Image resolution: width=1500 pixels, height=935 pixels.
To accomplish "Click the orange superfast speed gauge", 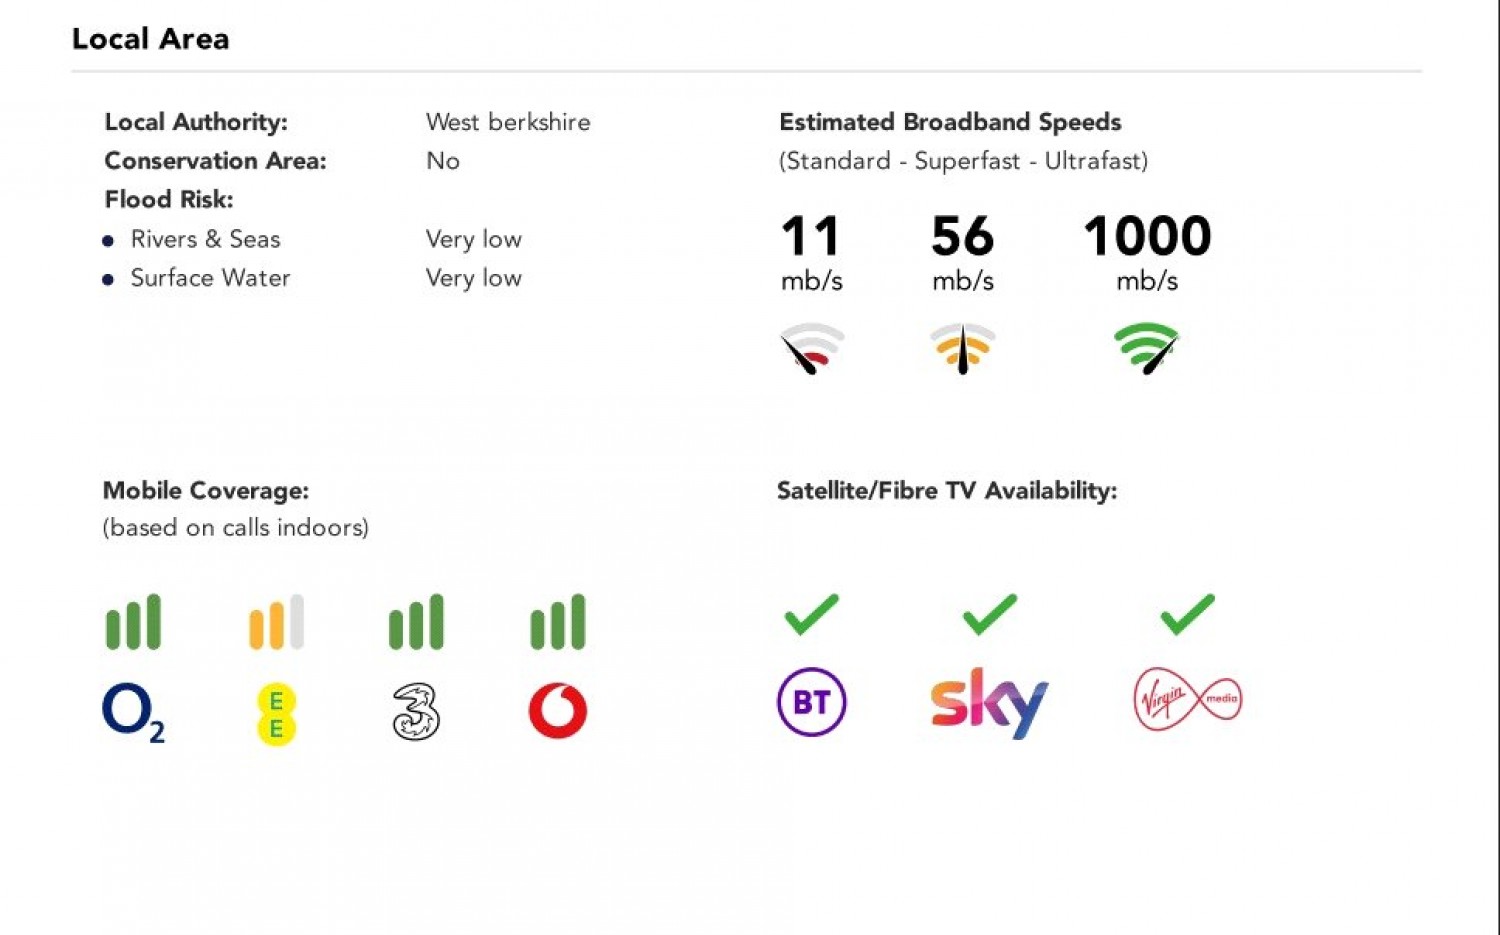I will pyautogui.click(x=963, y=348).
